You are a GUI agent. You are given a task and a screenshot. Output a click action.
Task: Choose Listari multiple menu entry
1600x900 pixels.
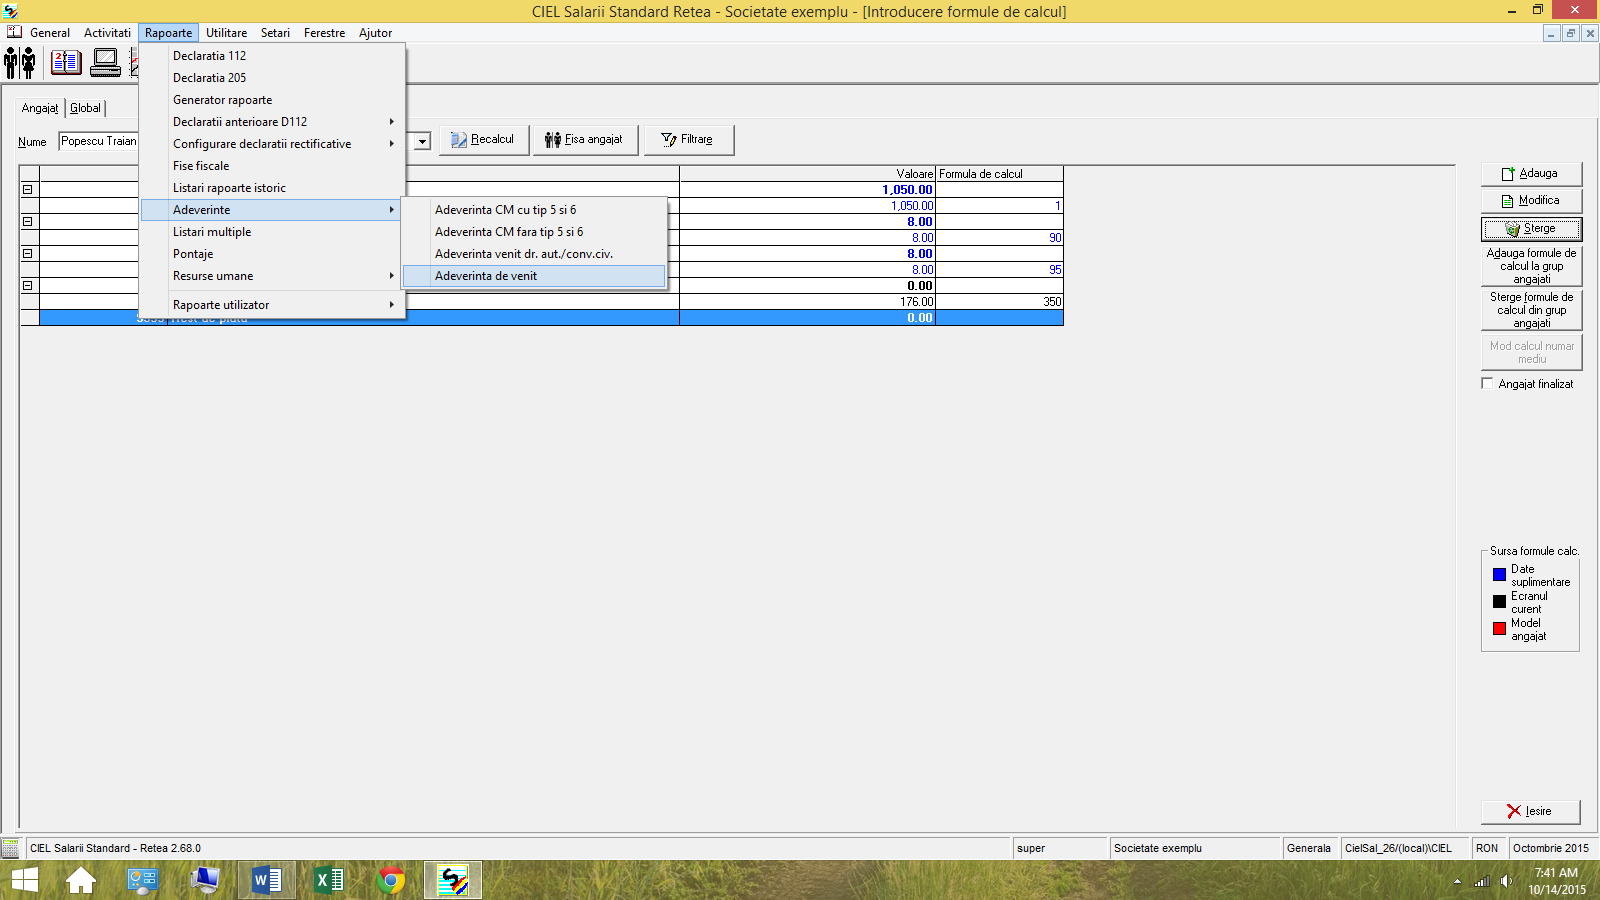(272, 232)
